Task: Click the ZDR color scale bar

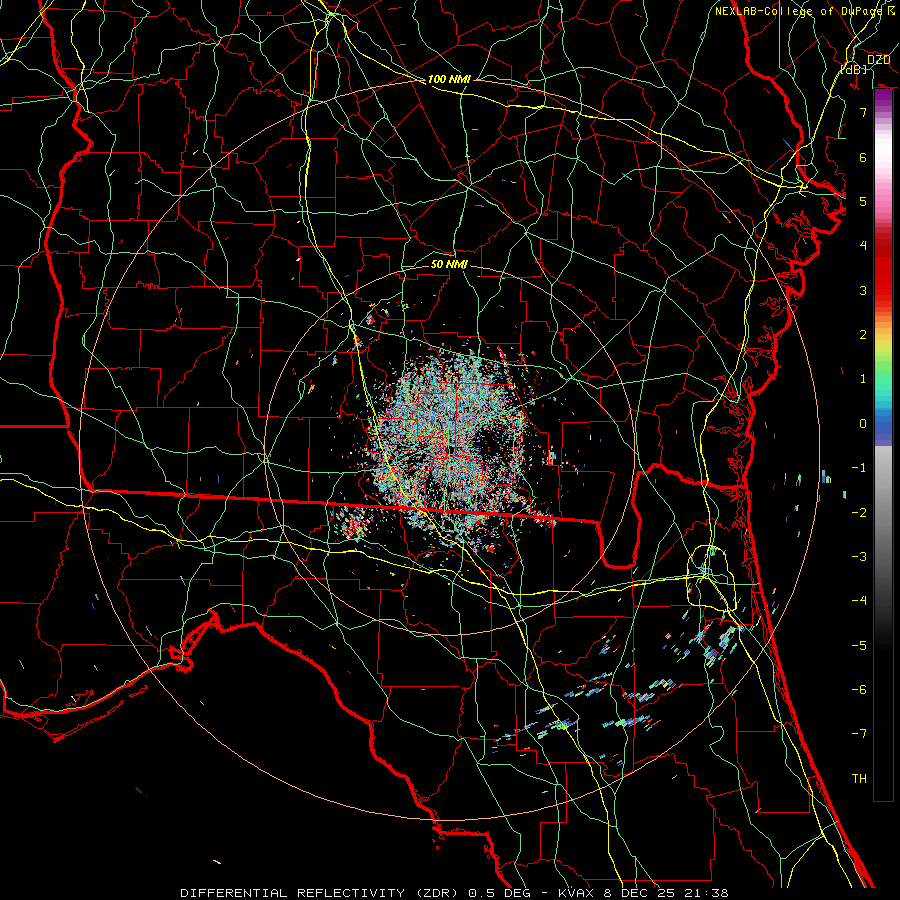Action: (x=883, y=445)
